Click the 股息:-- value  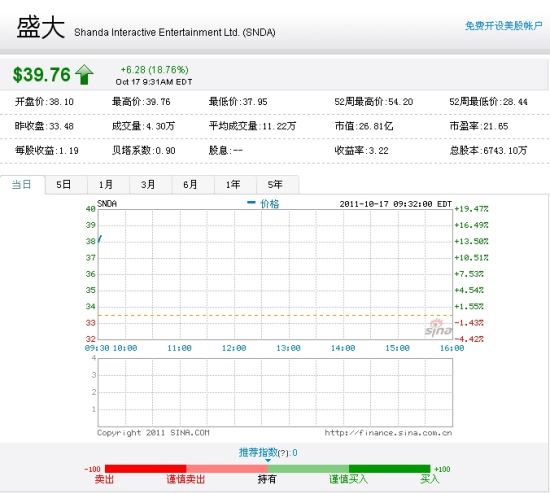[x=226, y=151]
